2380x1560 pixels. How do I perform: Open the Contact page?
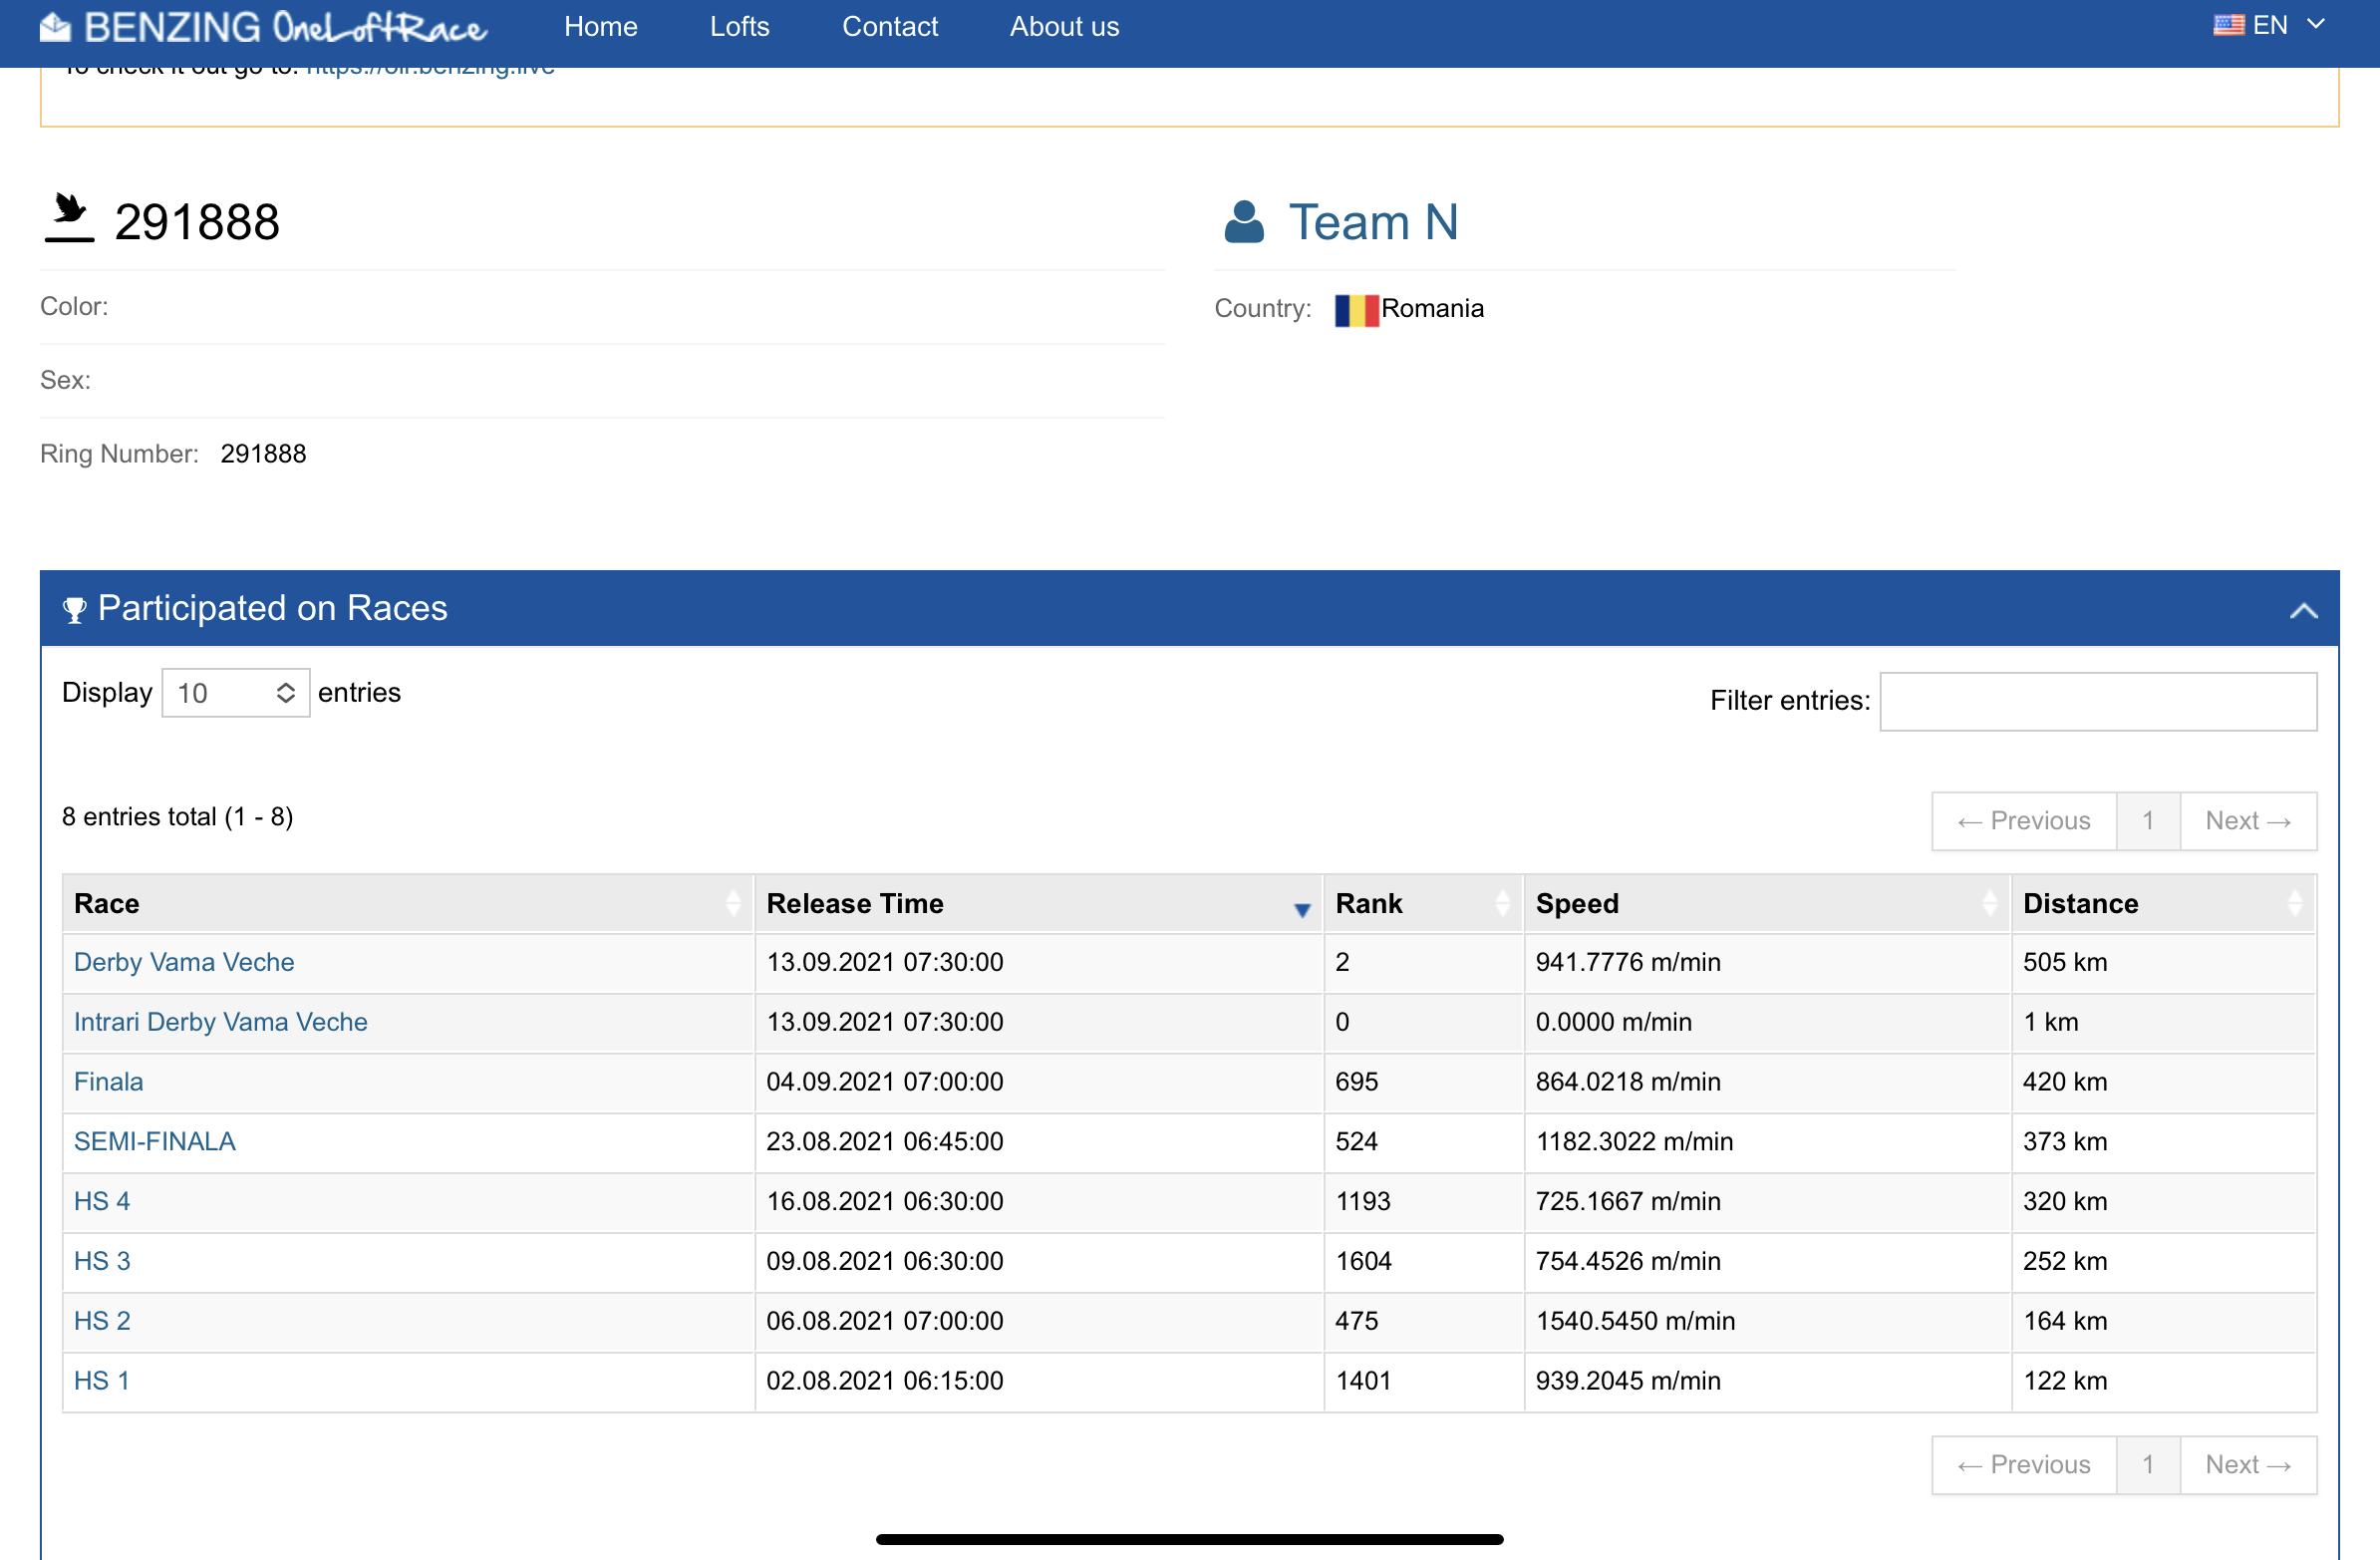[889, 27]
